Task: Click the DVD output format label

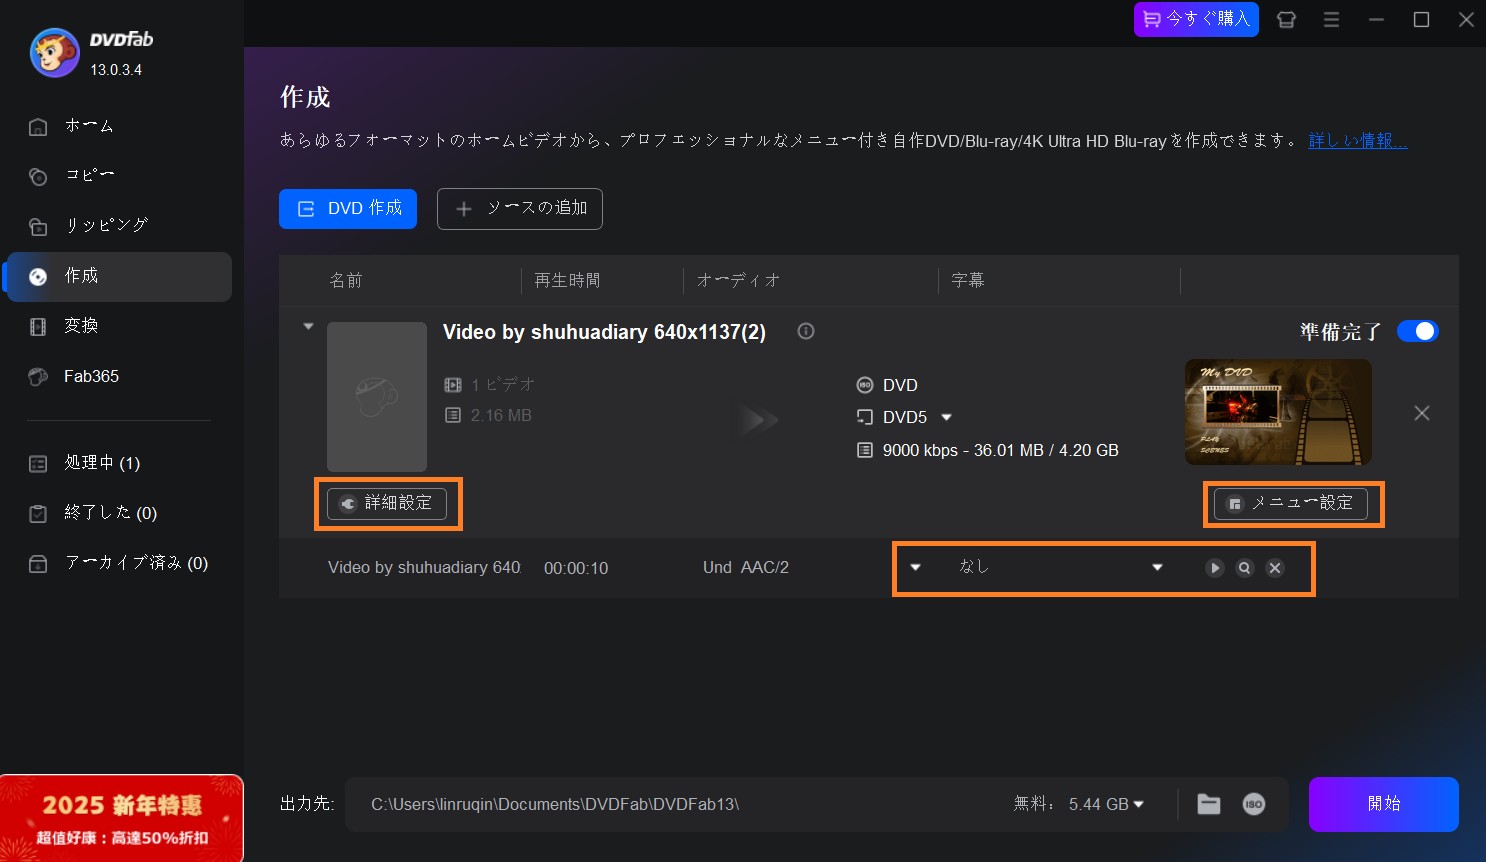Action: [900, 385]
